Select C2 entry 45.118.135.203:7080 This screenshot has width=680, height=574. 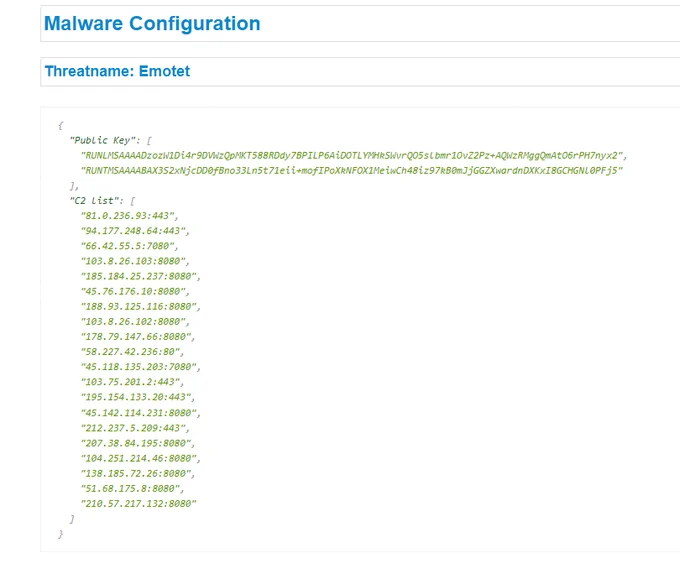click(138, 367)
